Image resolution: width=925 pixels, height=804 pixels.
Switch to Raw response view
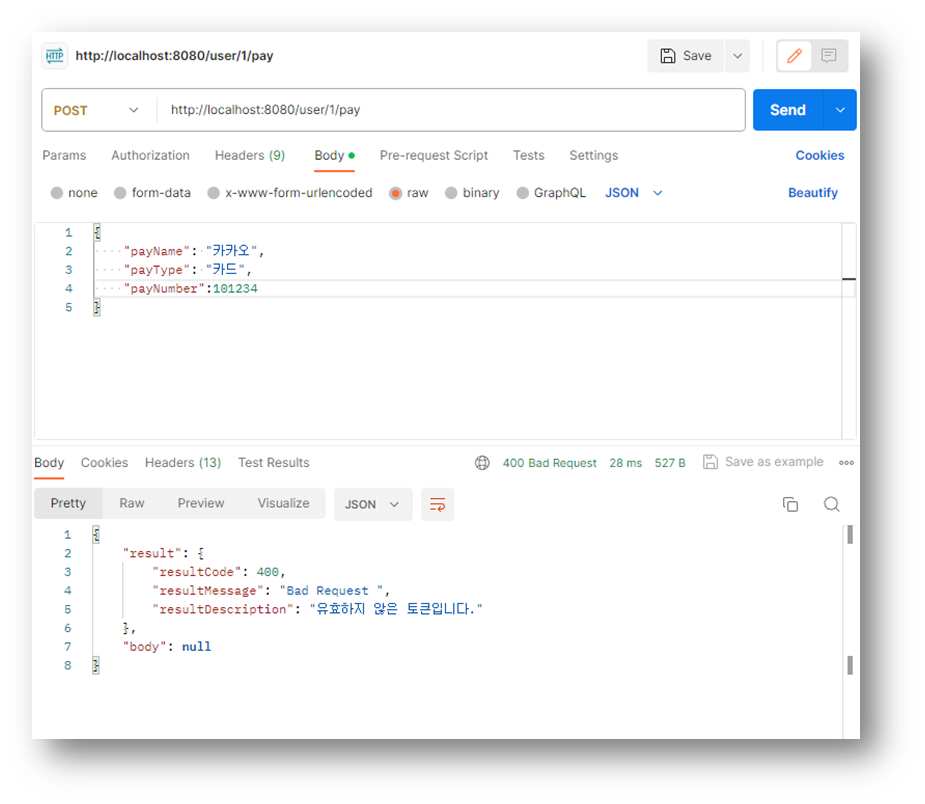click(x=132, y=504)
